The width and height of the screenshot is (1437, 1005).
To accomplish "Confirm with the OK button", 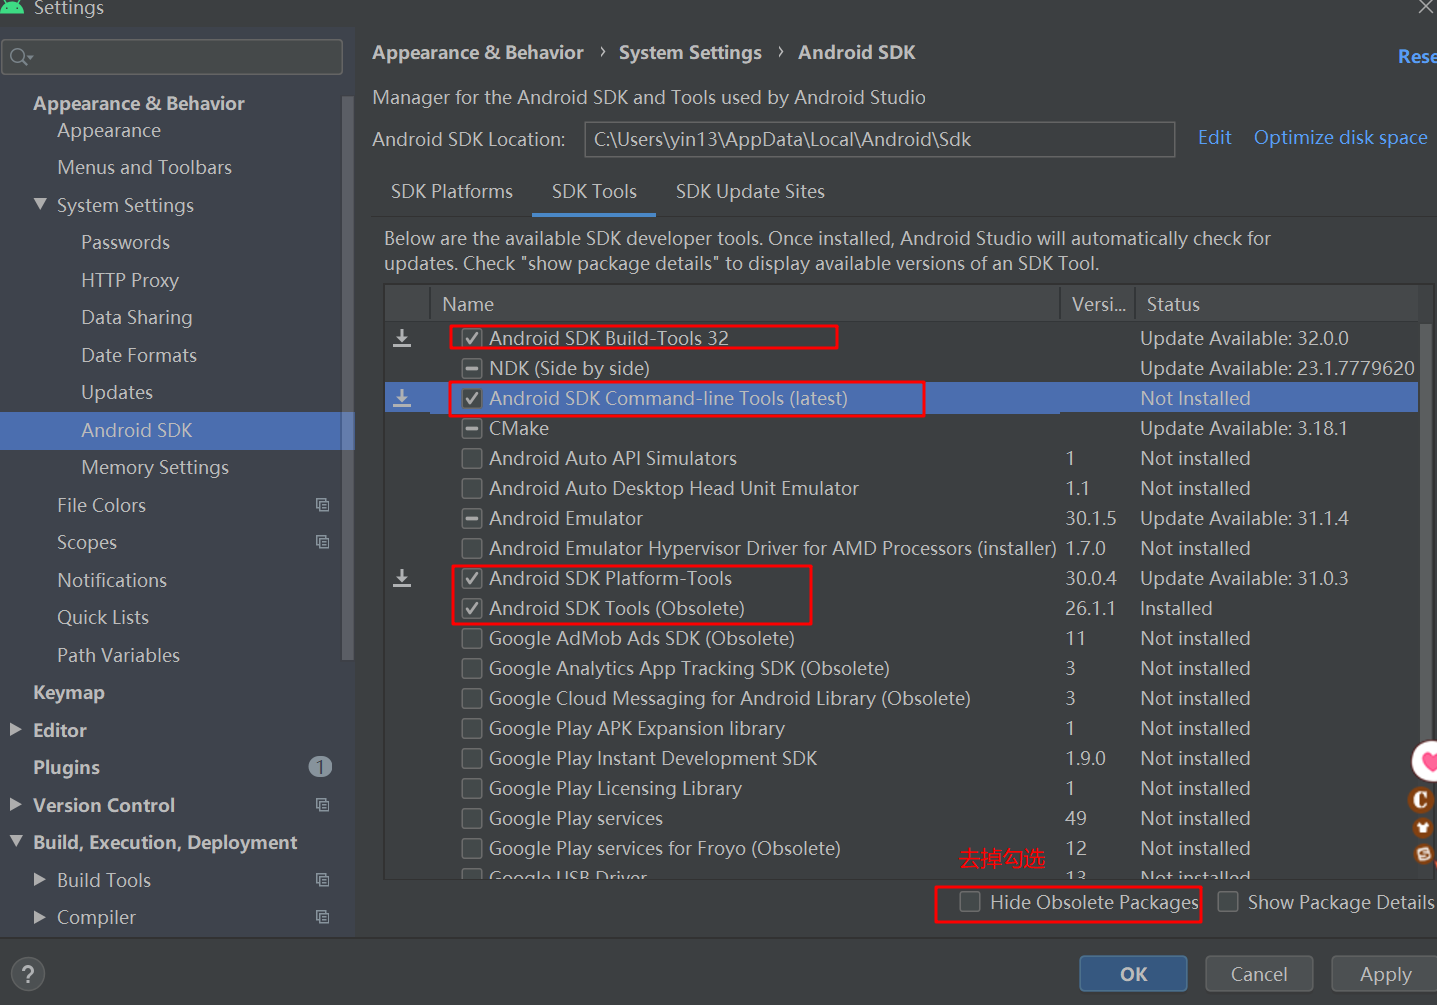I will tap(1133, 973).
